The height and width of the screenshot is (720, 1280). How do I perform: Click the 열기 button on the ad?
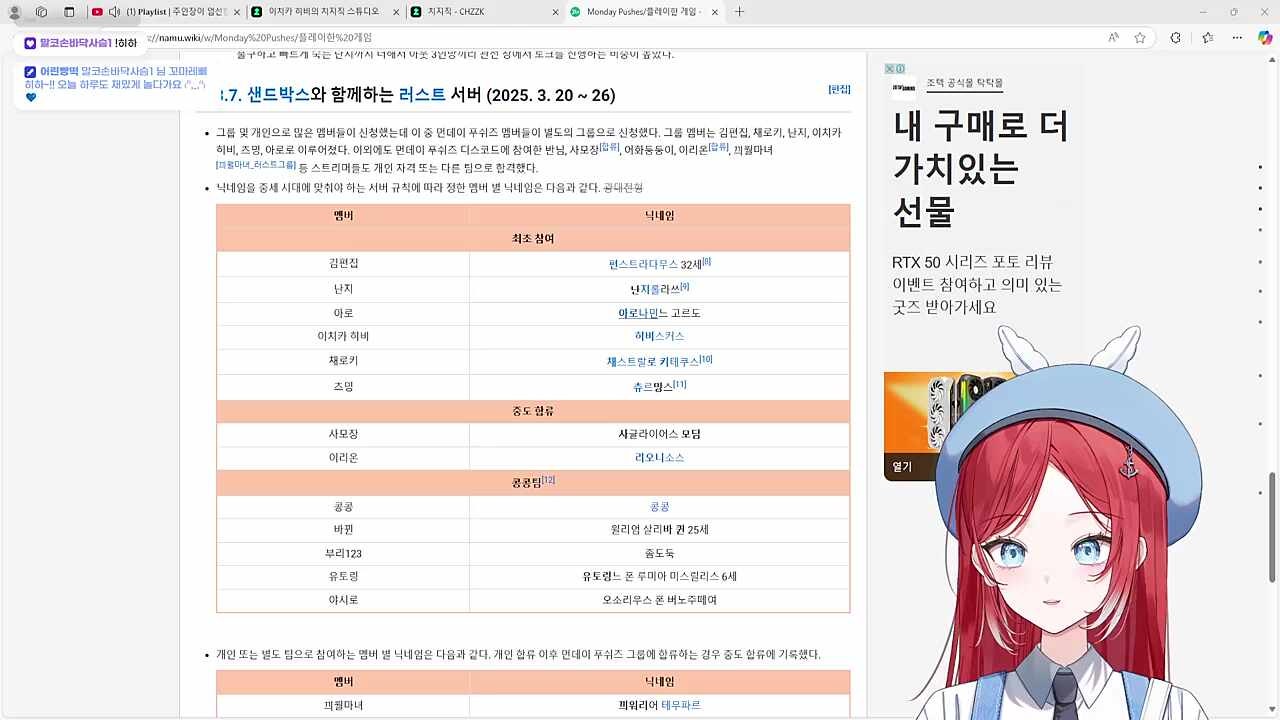pos(902,466)
